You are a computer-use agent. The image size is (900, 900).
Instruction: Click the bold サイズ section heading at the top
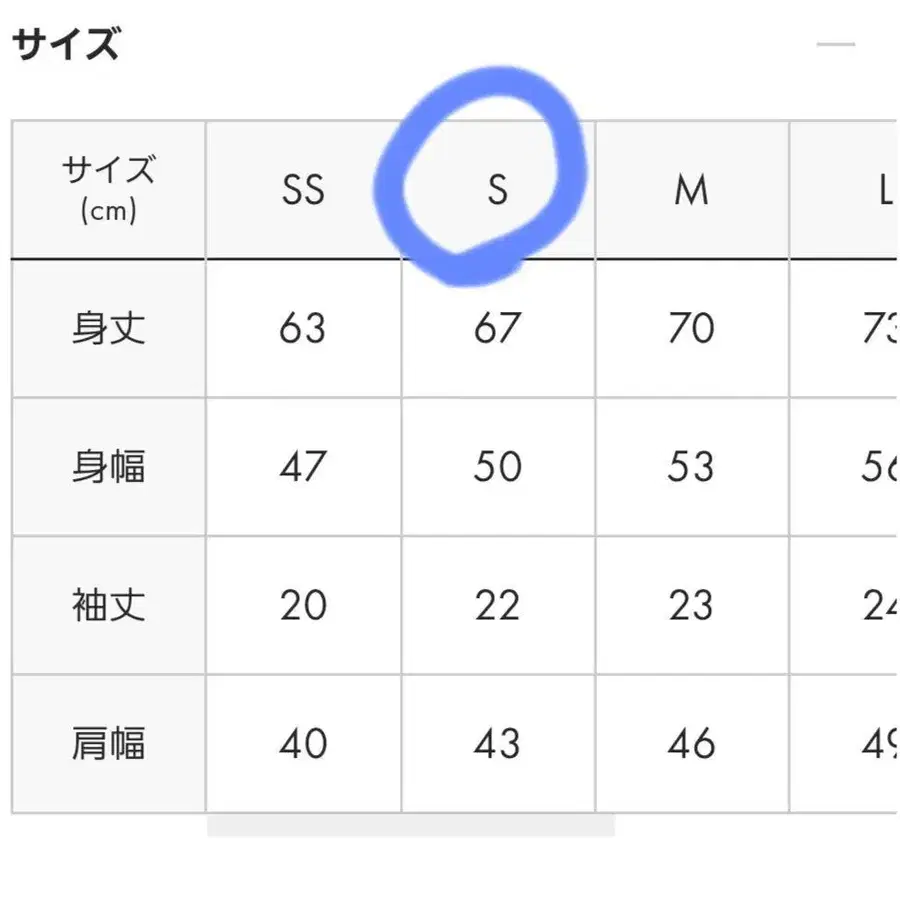[66, 45]
